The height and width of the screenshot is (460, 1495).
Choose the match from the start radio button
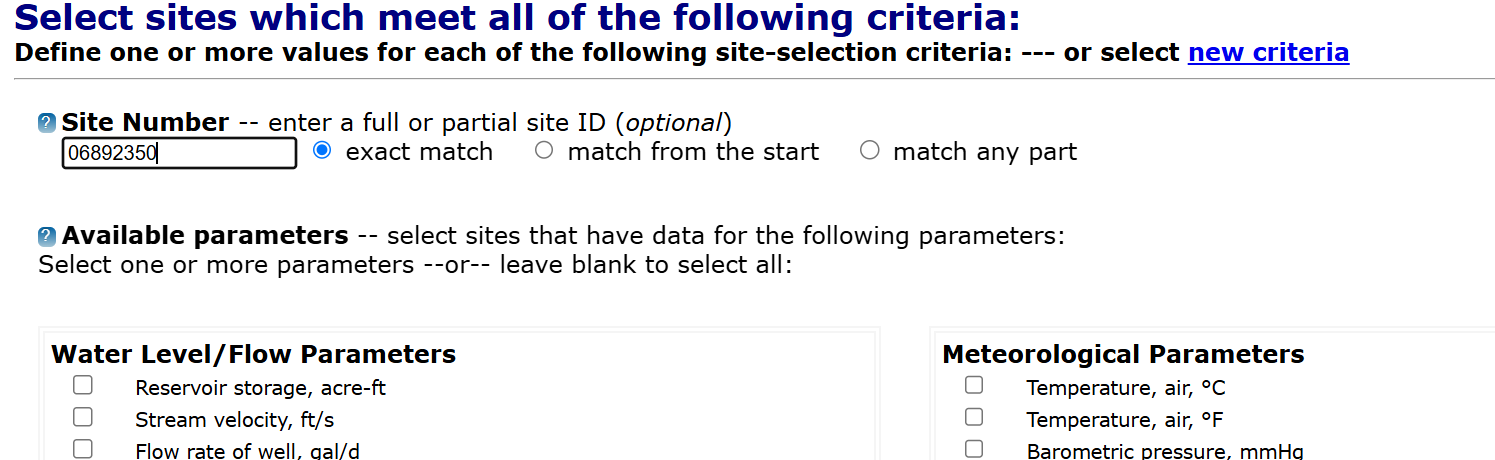click(x=544, y=151)
